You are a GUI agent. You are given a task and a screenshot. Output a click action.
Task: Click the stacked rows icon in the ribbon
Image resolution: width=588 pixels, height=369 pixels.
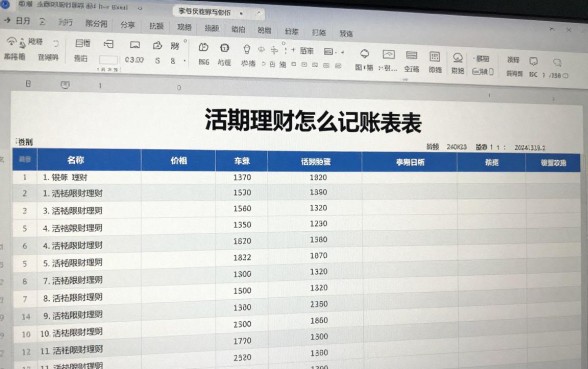point(411,55)
